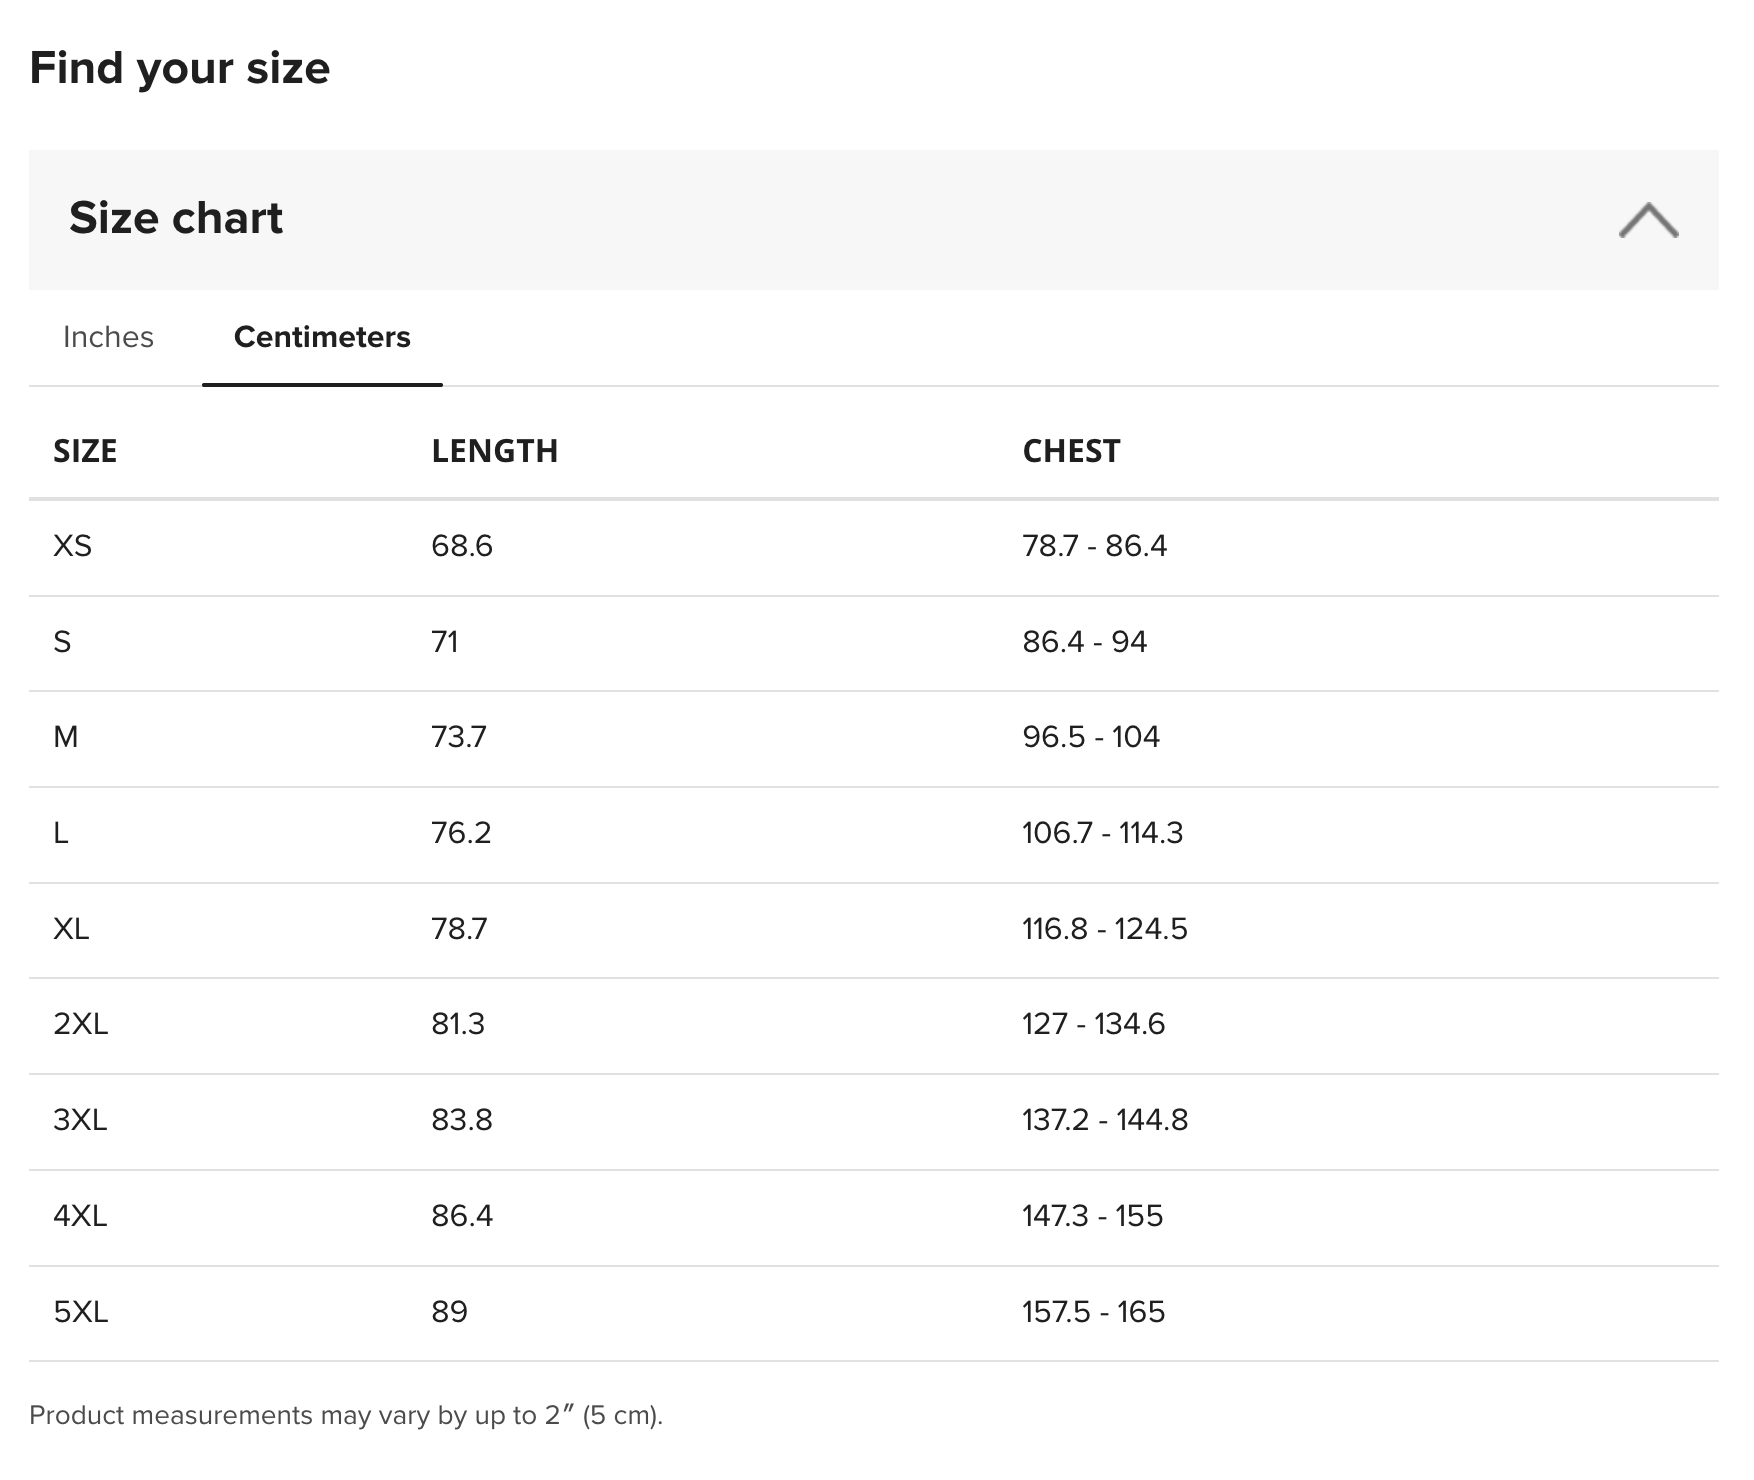Screen dimensions: 1754x1480
Task: Select the XS size row label
Action: click(x=72, y=546)
